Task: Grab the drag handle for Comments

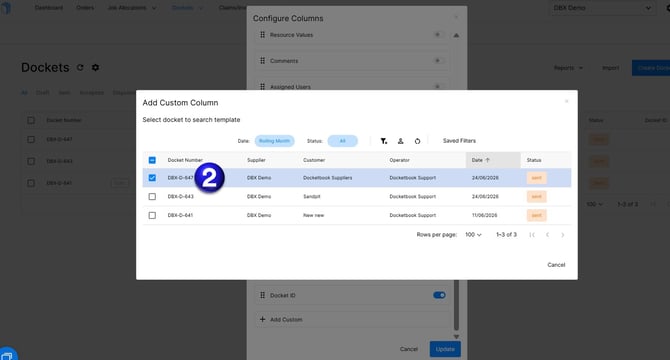Action: pyautogui.click(x=262, y=61)
